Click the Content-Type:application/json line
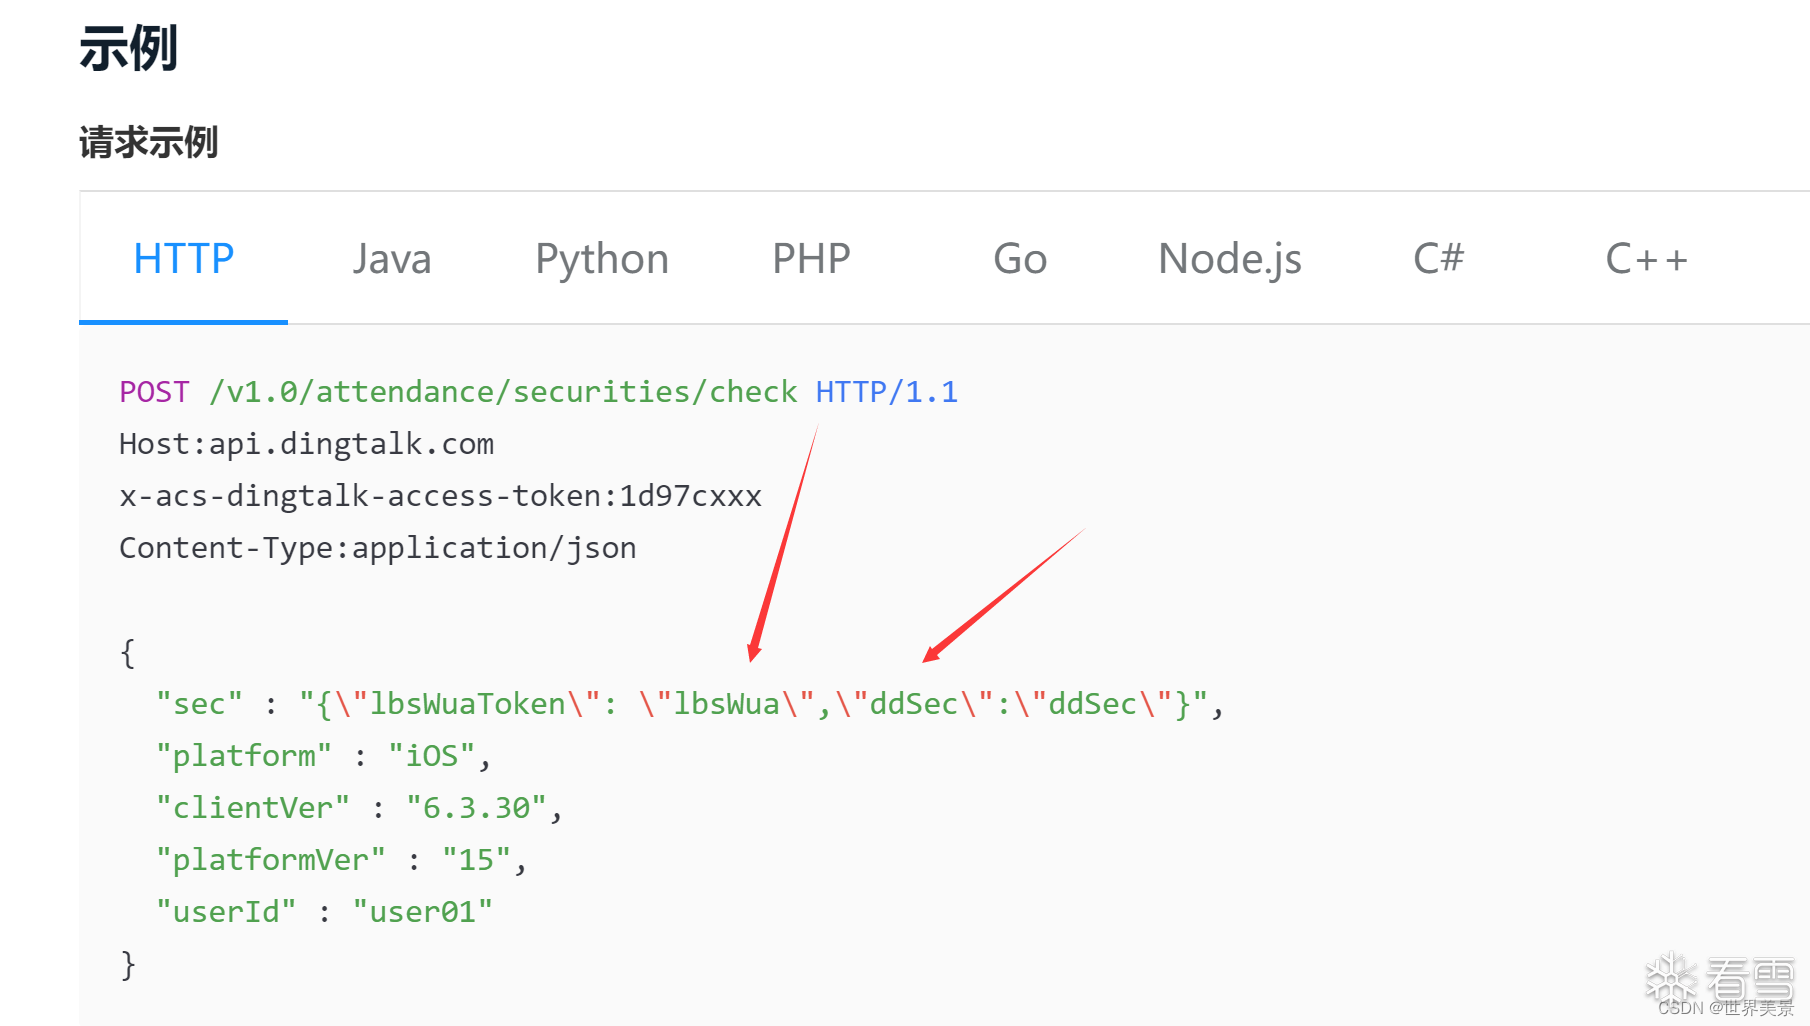This screenshot has height=1026, width=1810. (x=377, y=548)
